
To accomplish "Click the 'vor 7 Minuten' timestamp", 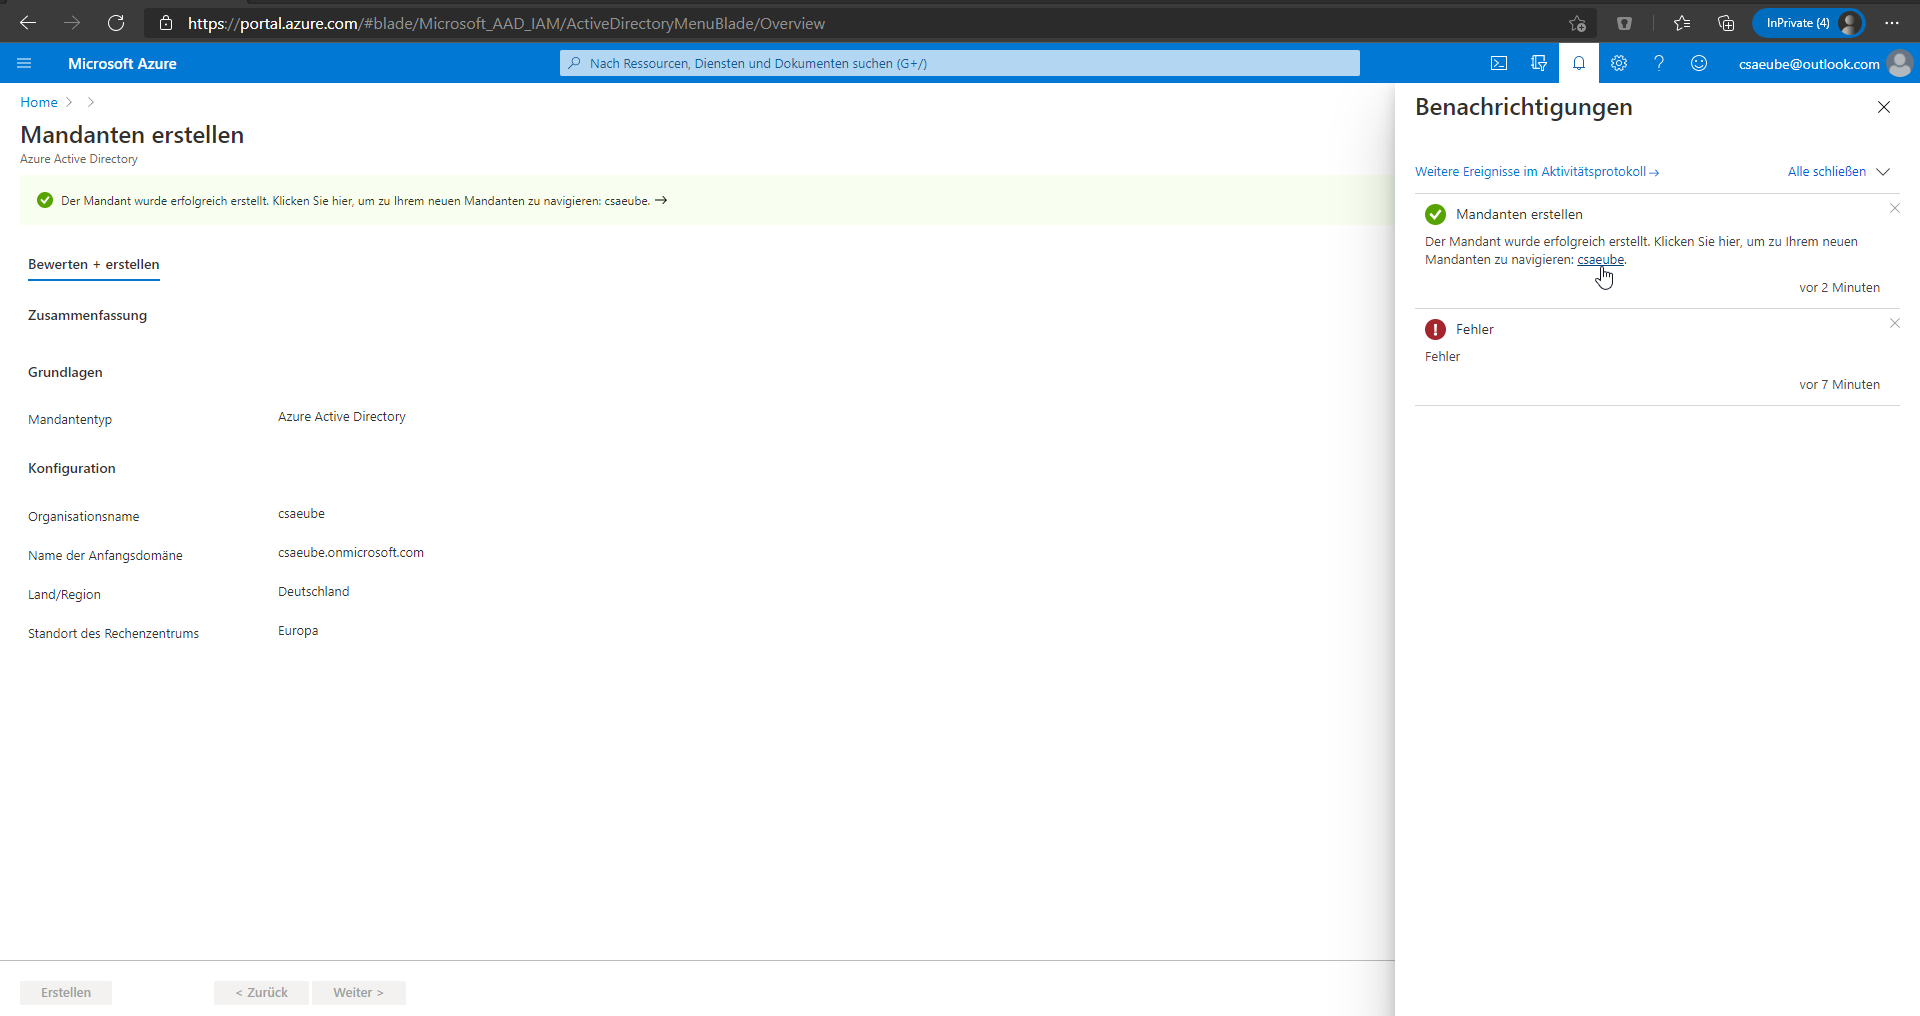I will coord(1839,385).
